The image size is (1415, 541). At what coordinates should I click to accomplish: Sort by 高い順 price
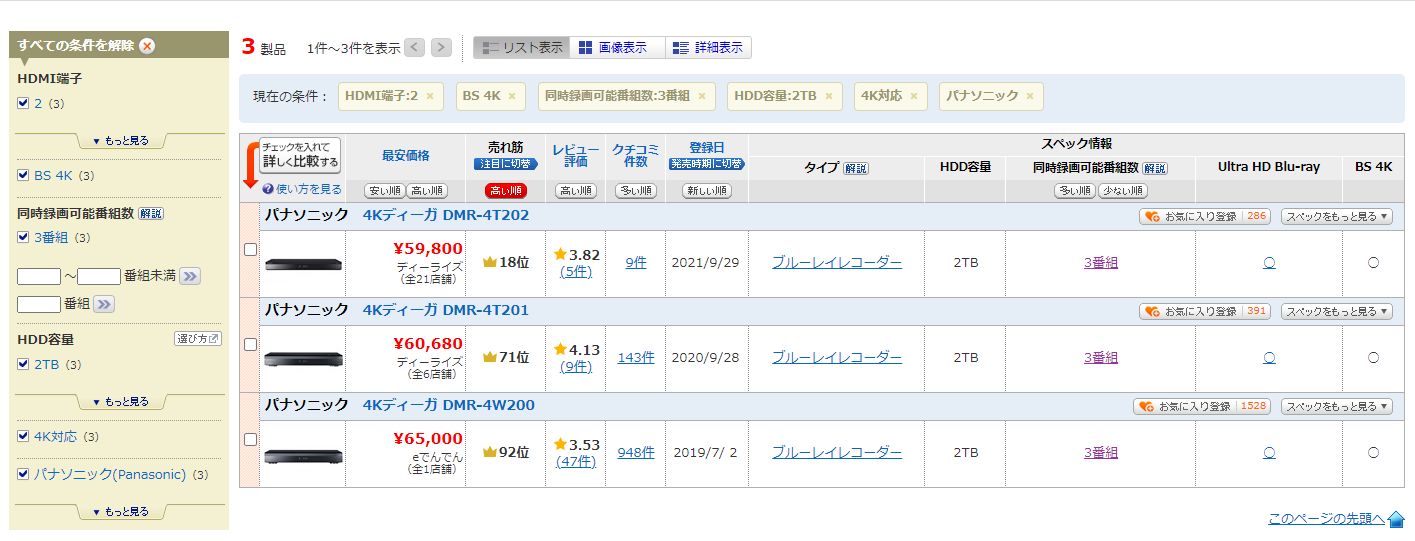(x=427, y=191)
